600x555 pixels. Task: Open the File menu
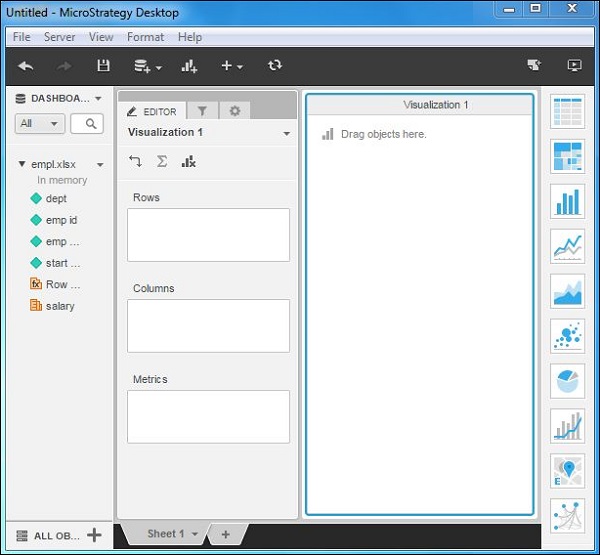click(x=21, y=37)
